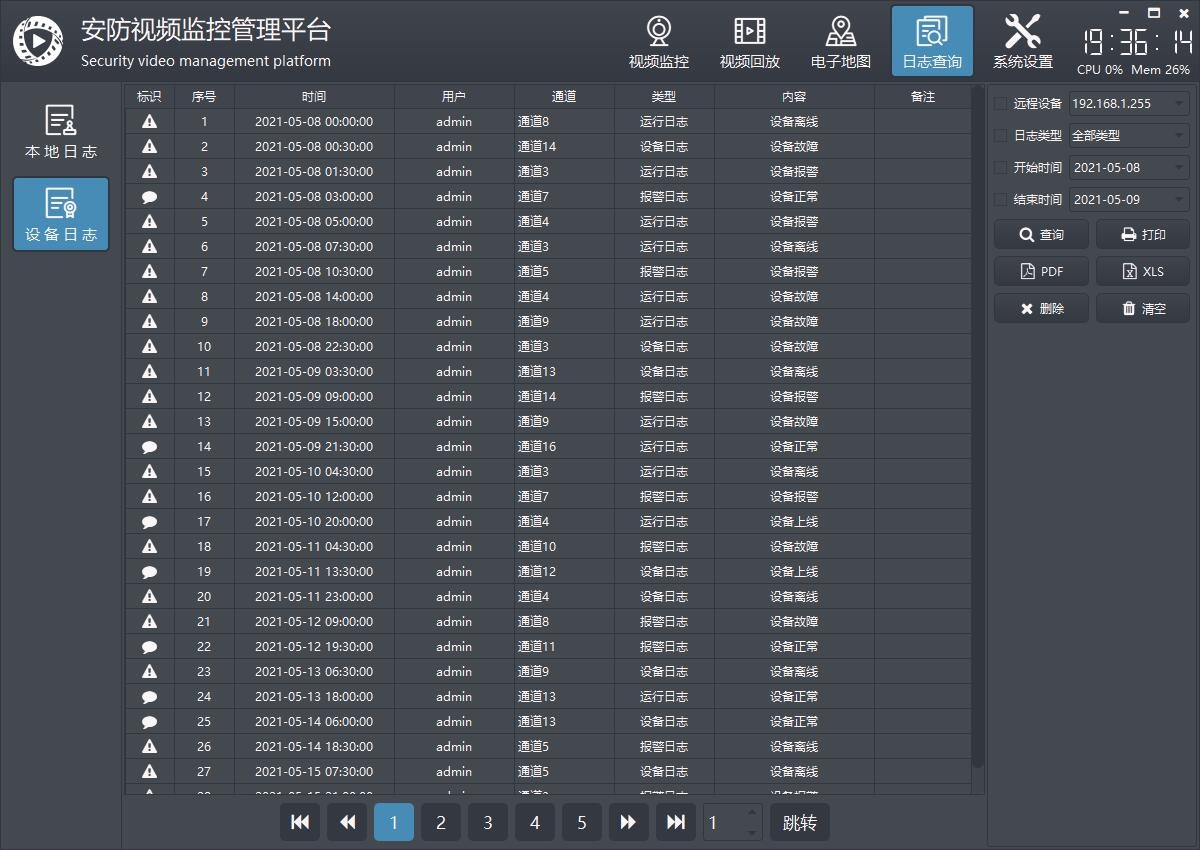Open the 电子地图 electronic map module

pos(840,42)
